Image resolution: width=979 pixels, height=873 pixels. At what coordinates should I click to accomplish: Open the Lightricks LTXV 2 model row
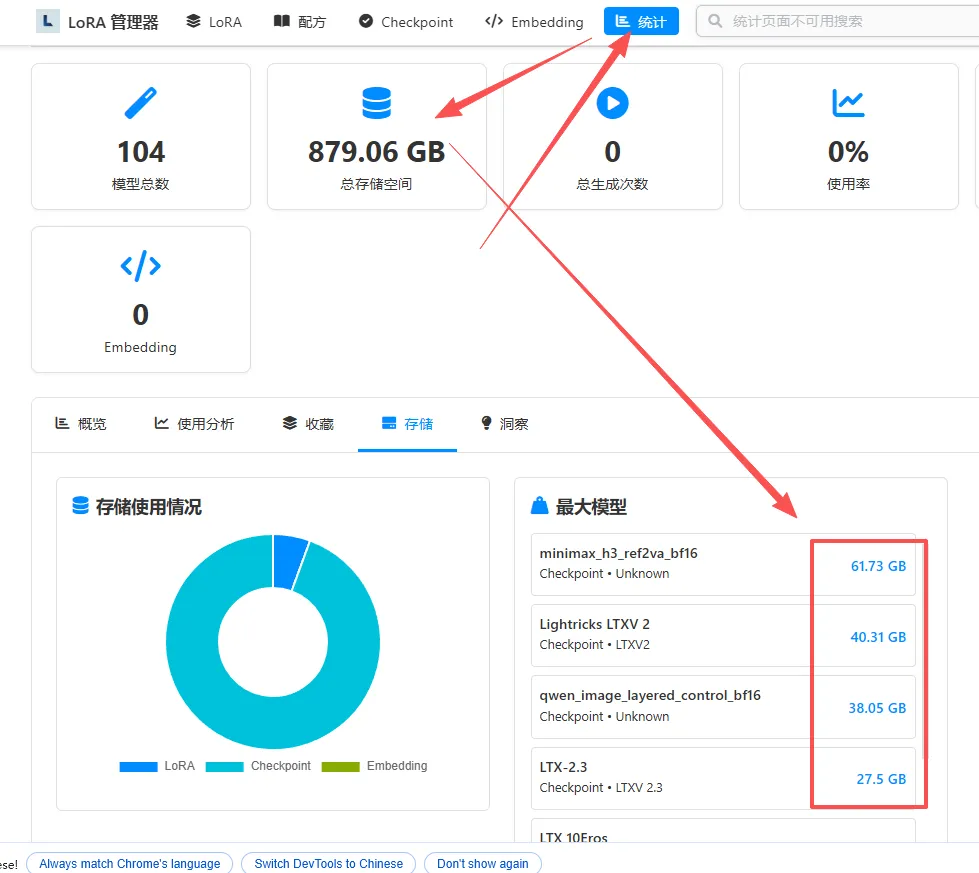pos(723,635)
